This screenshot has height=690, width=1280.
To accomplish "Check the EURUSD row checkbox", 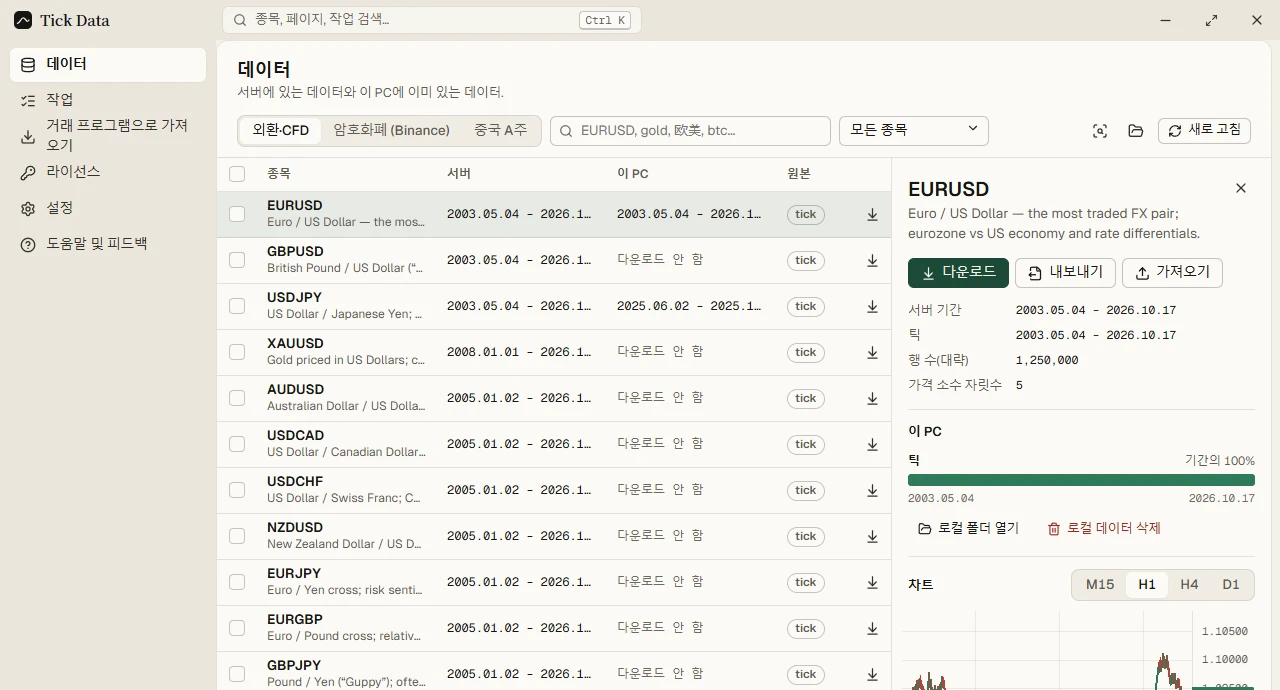I will [x=237, y=214].
